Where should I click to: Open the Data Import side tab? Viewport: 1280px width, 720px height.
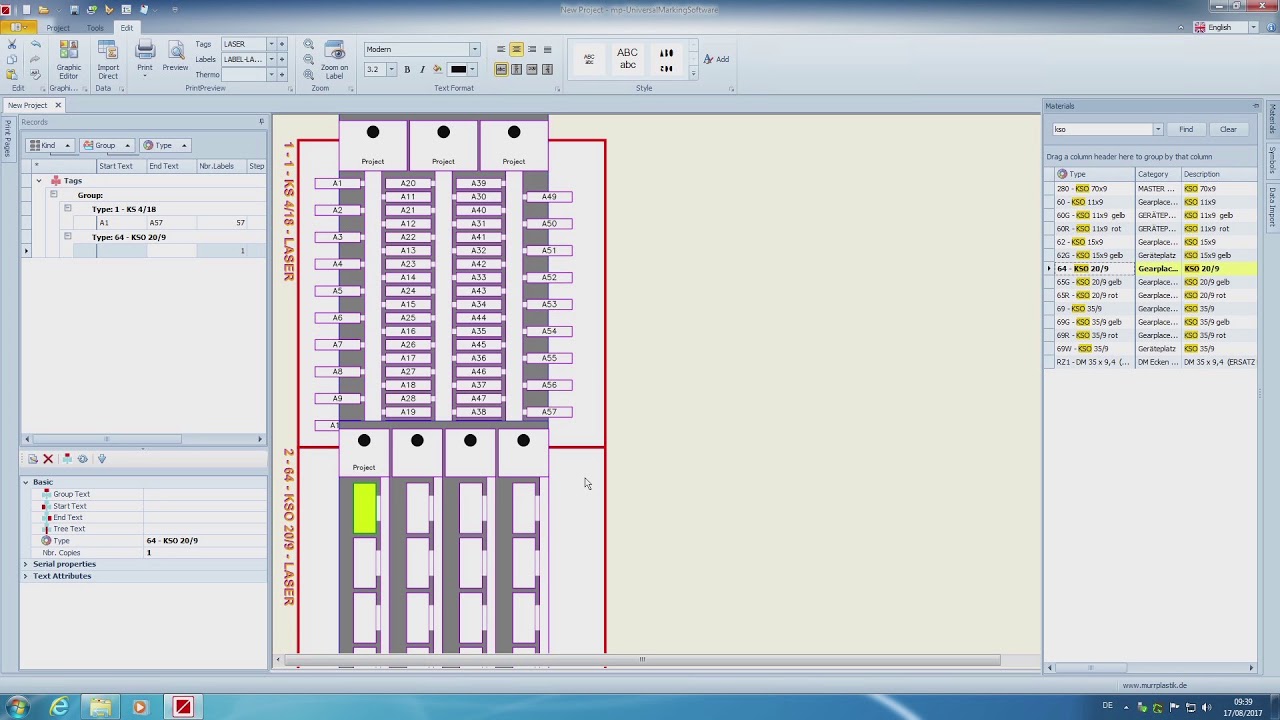click(1273, 207)
